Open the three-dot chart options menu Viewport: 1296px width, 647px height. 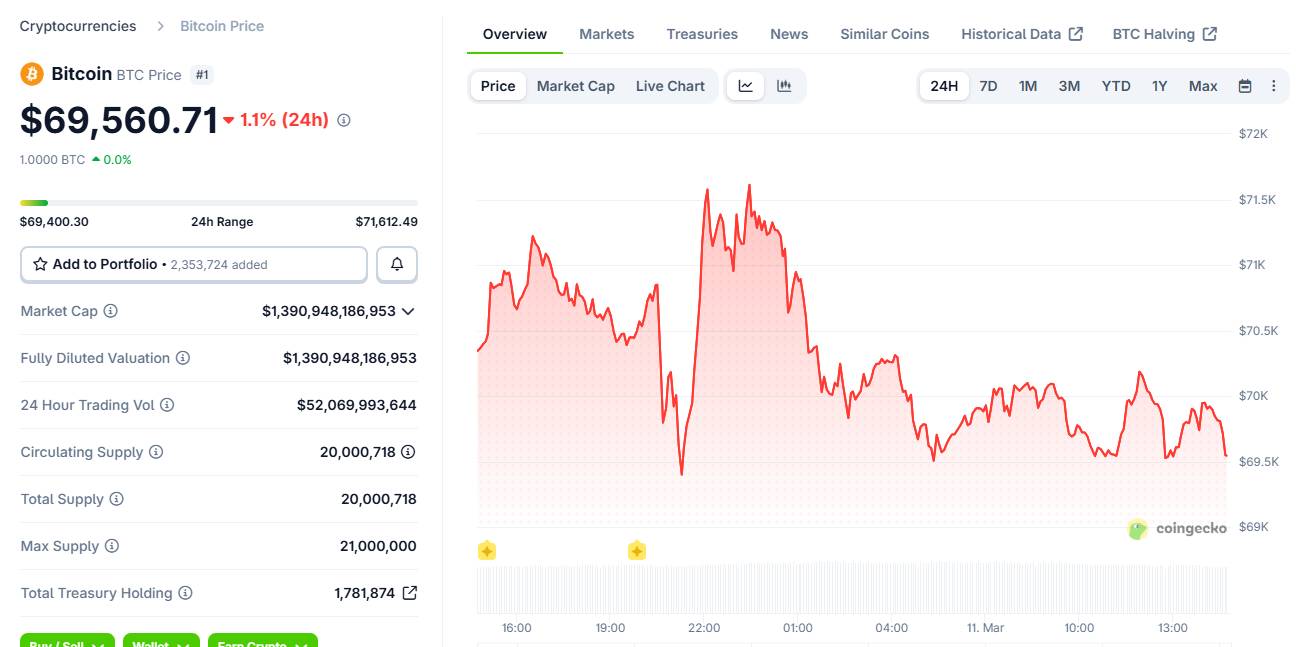pyautogui.click(x=1275, y=85)
